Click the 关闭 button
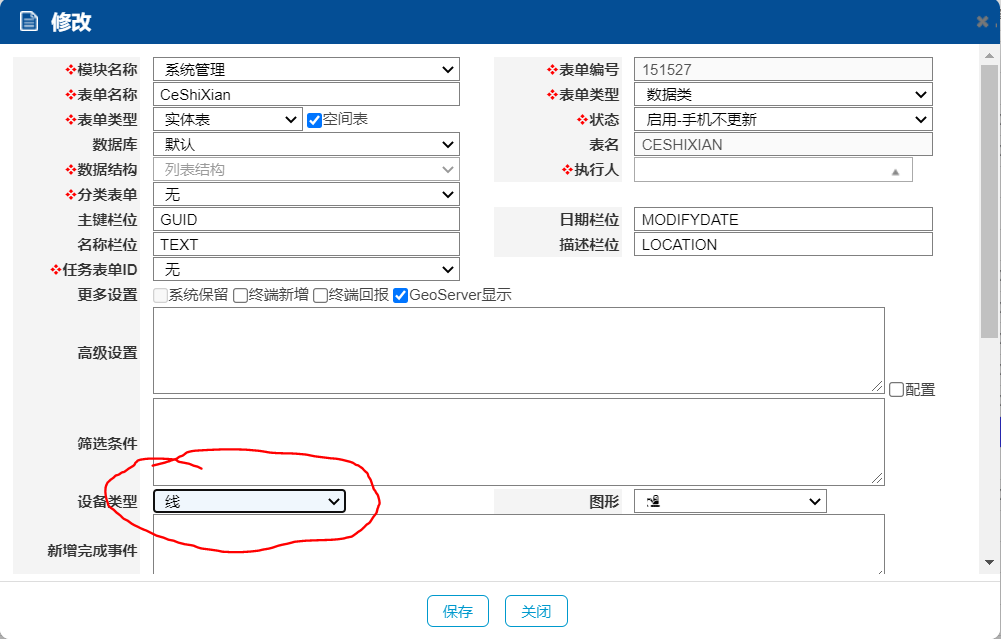 [x=536, y=611]
